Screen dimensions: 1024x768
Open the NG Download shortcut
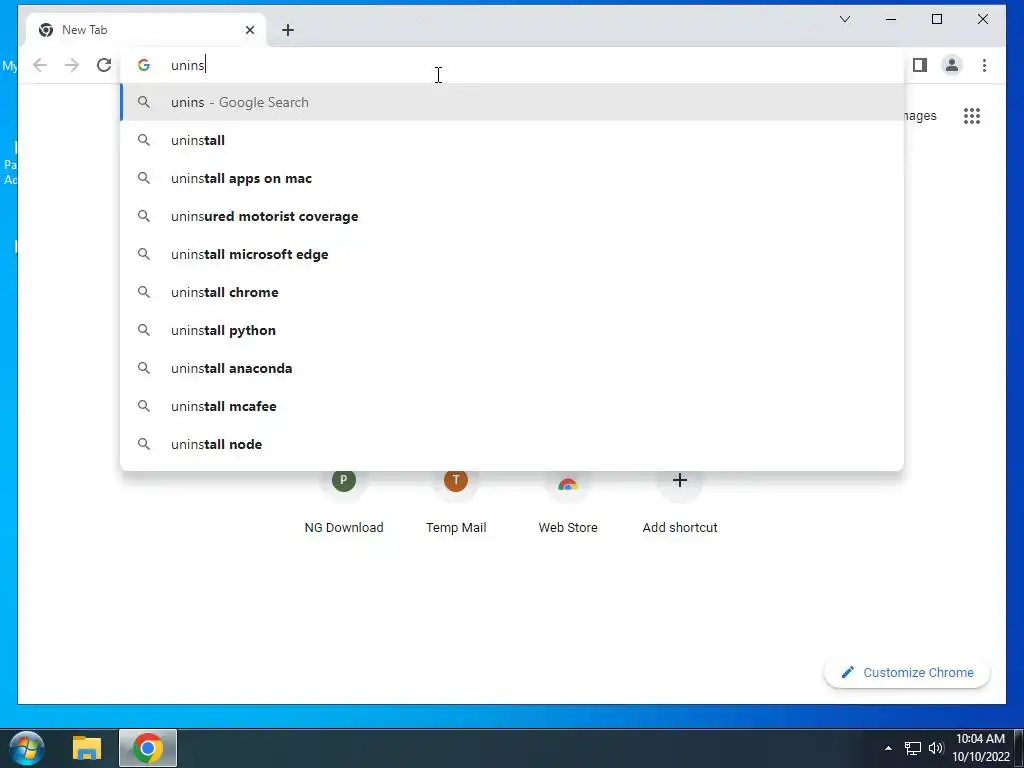(x=344, y=503)
